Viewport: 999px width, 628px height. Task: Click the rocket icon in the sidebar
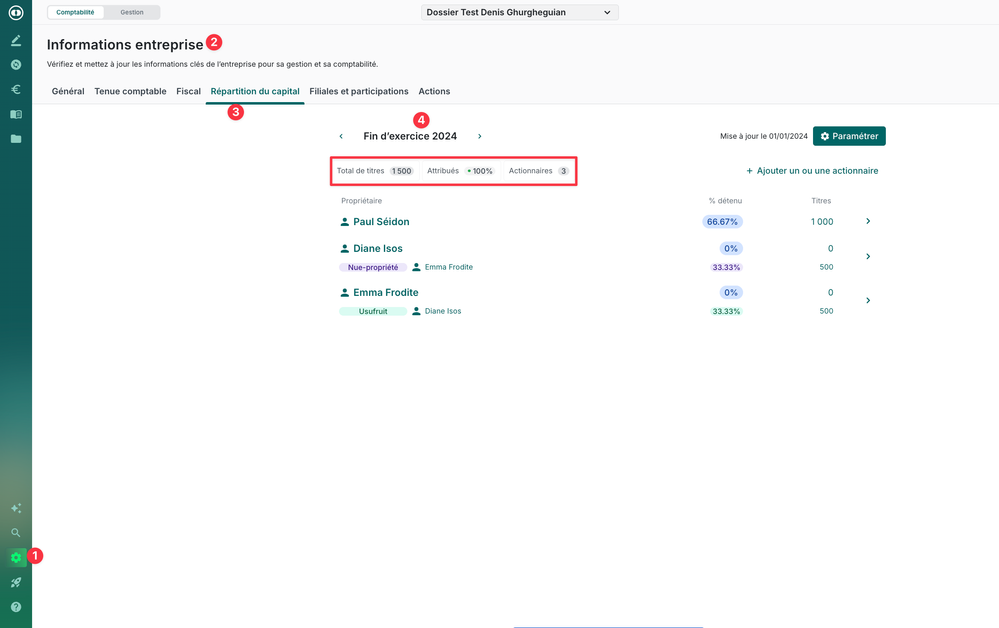click(x=16, y=582)
